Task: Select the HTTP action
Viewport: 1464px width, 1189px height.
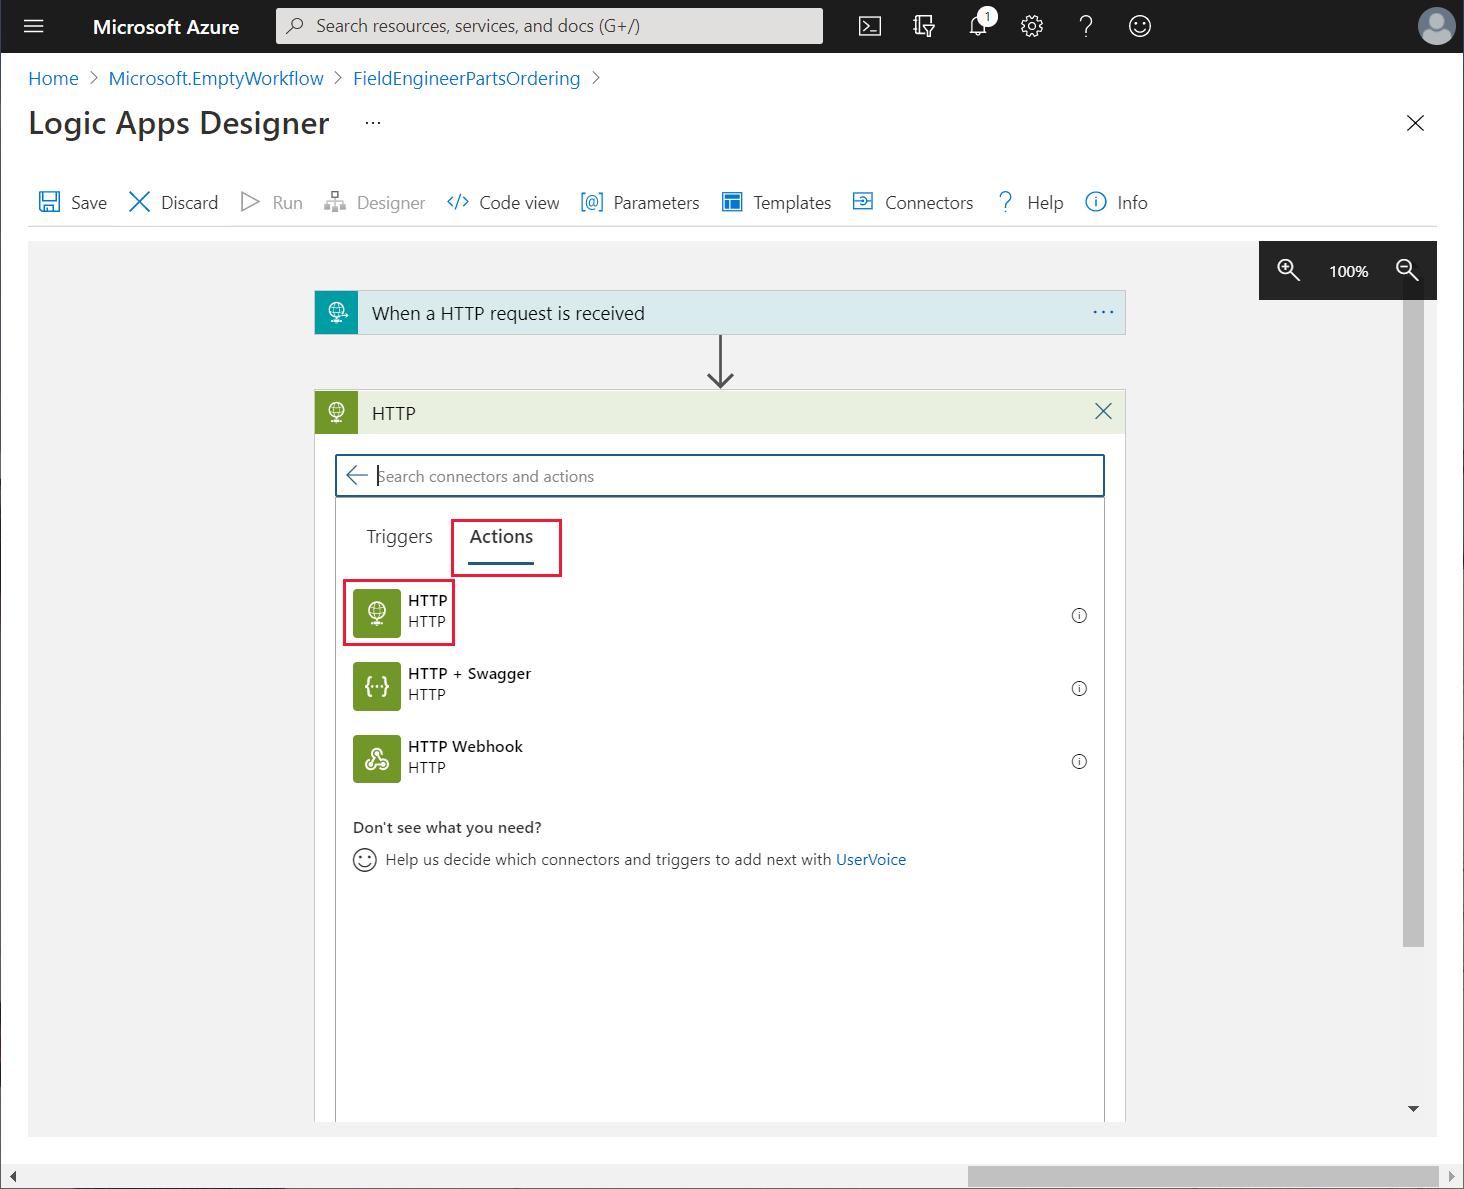Action: click(x=400, y=612)
